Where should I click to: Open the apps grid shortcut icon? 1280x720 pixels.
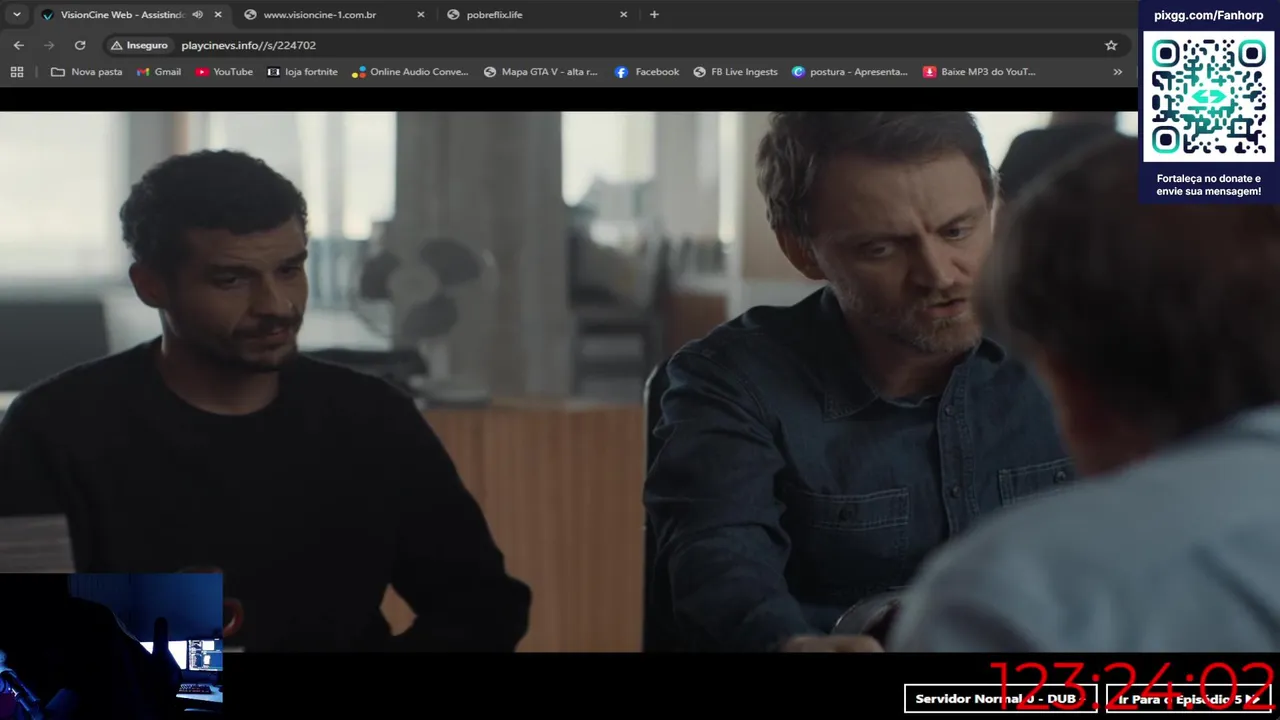pos(17,72)
